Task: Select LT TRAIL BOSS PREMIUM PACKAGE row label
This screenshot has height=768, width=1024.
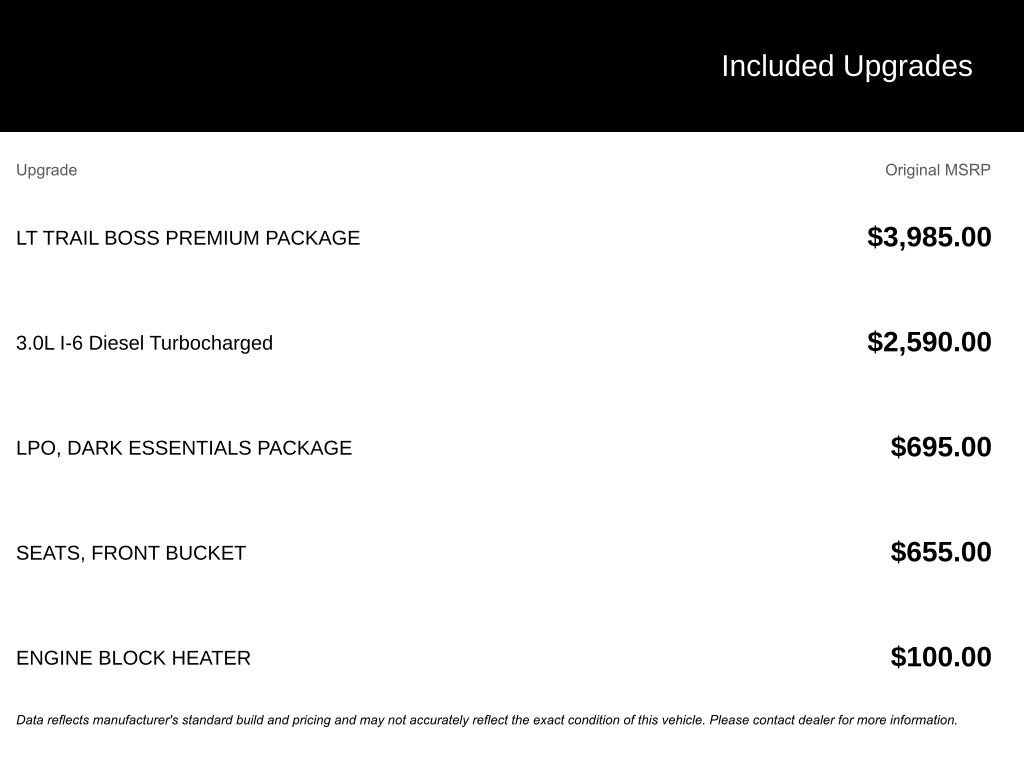Action: pyautogui.click(x=188, y=238)
